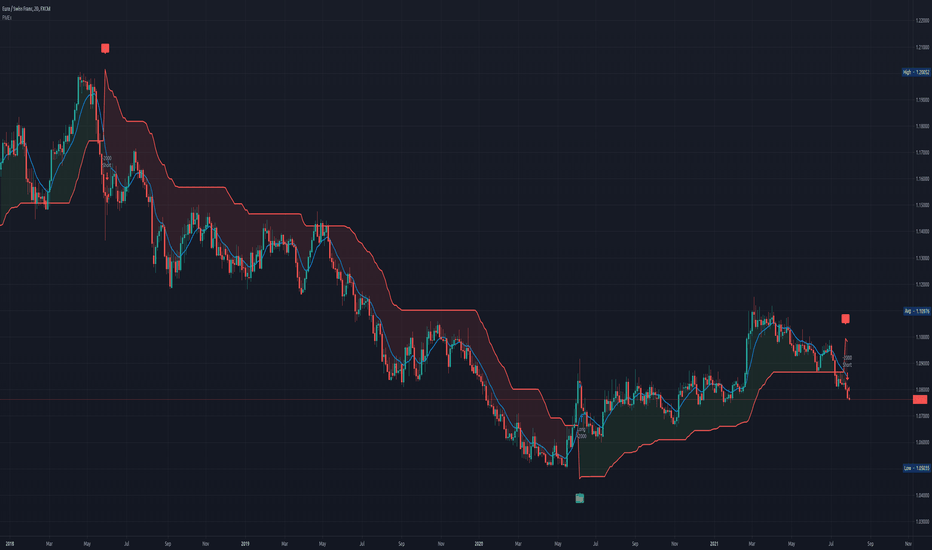Image resolution: width=932 pixels, height=550 pixels.
Task: Click the 2019 label on time axis
Action: (245, 543)
